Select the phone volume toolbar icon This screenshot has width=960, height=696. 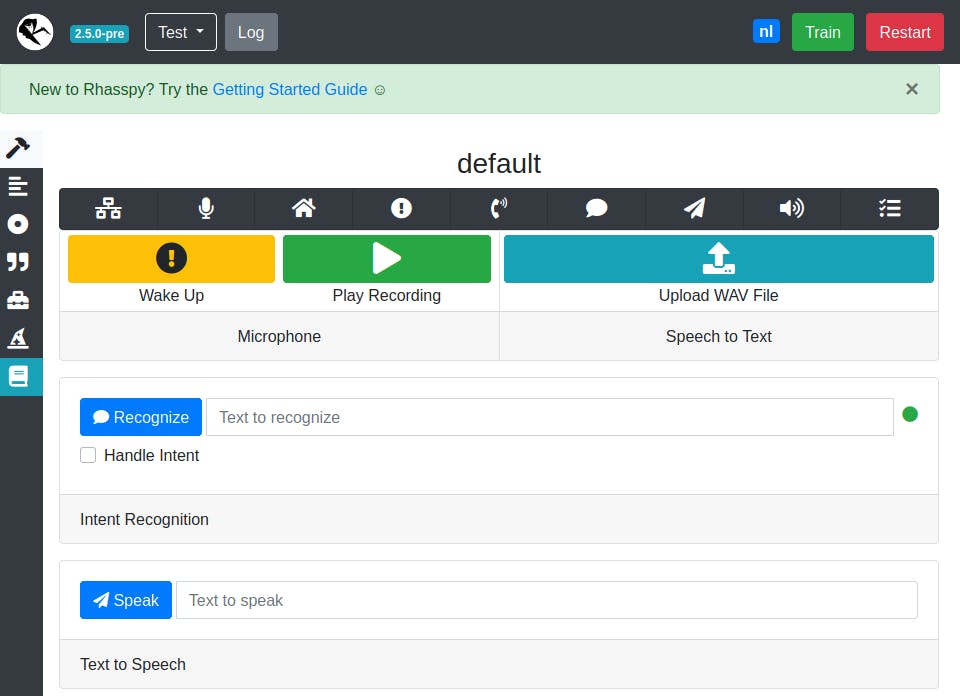[x=499, y=208]
